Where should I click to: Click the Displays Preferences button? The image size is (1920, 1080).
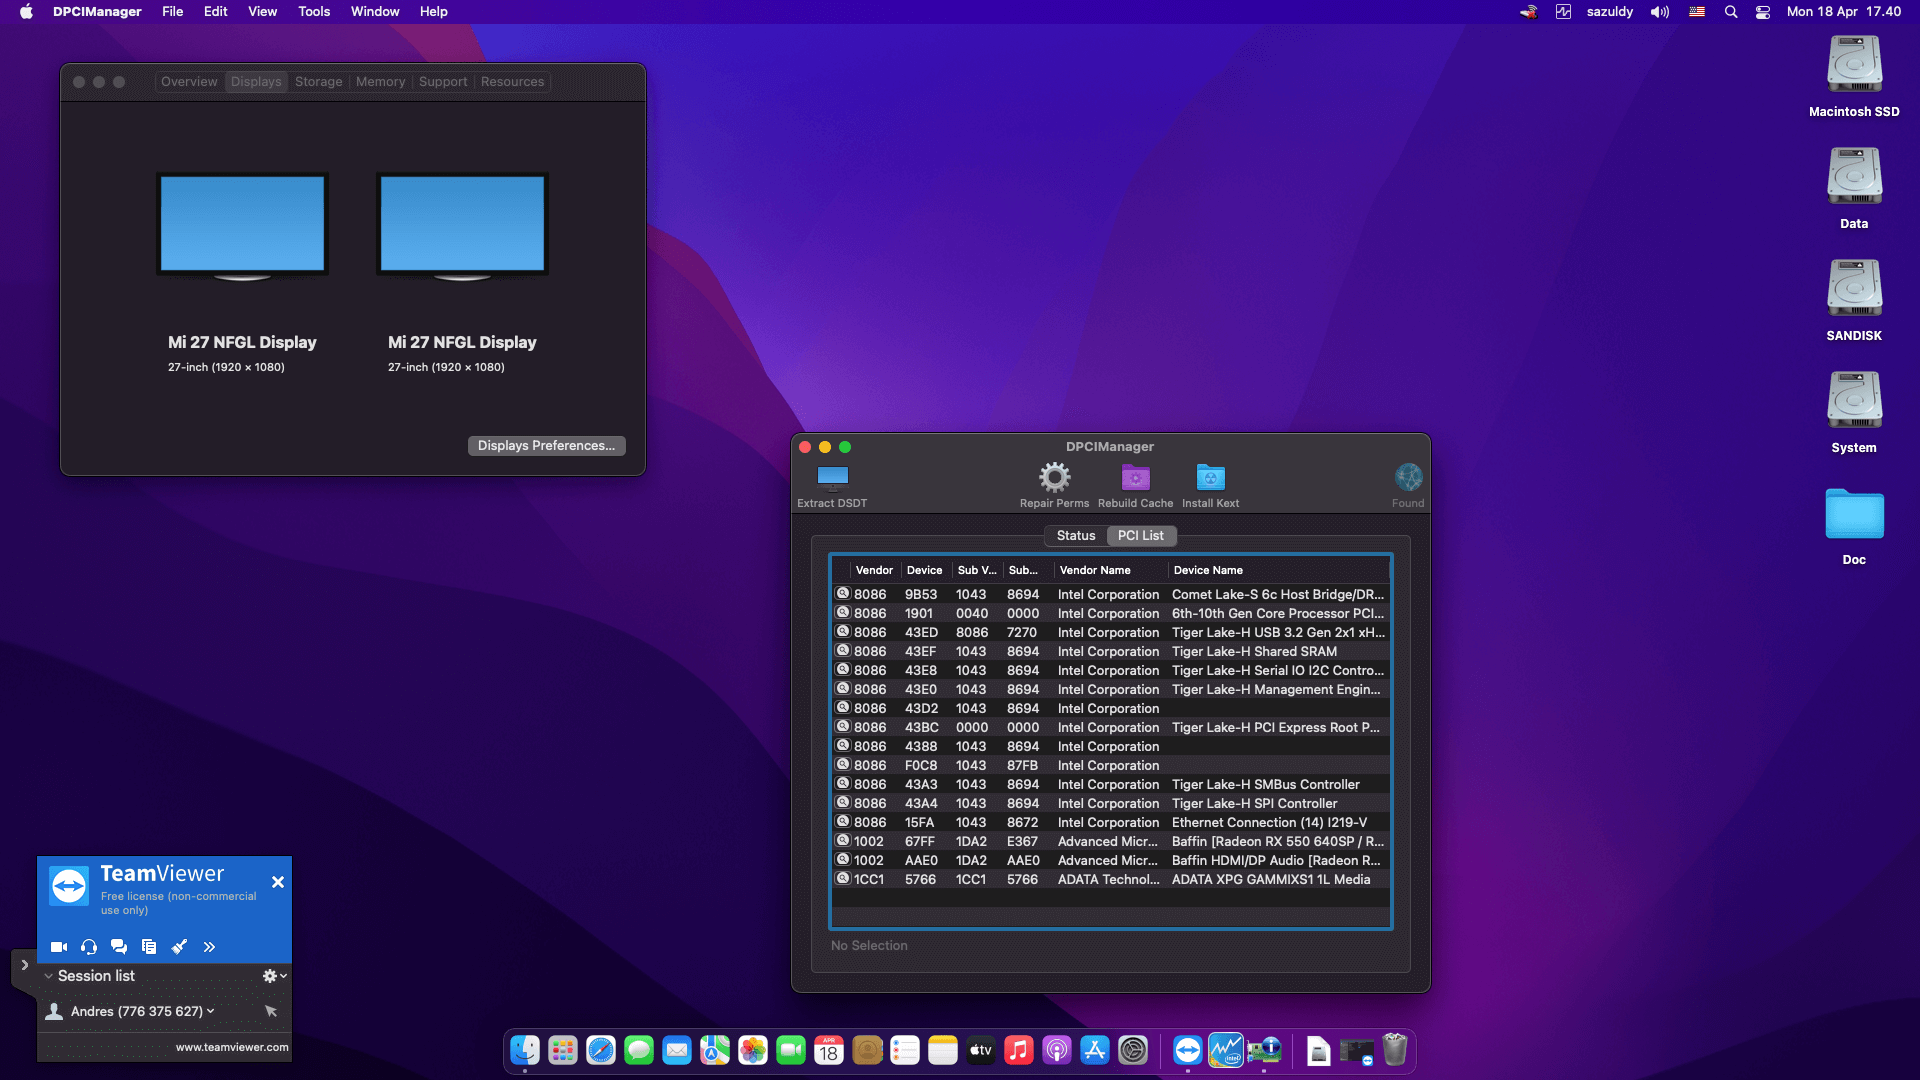click(546, 446)
